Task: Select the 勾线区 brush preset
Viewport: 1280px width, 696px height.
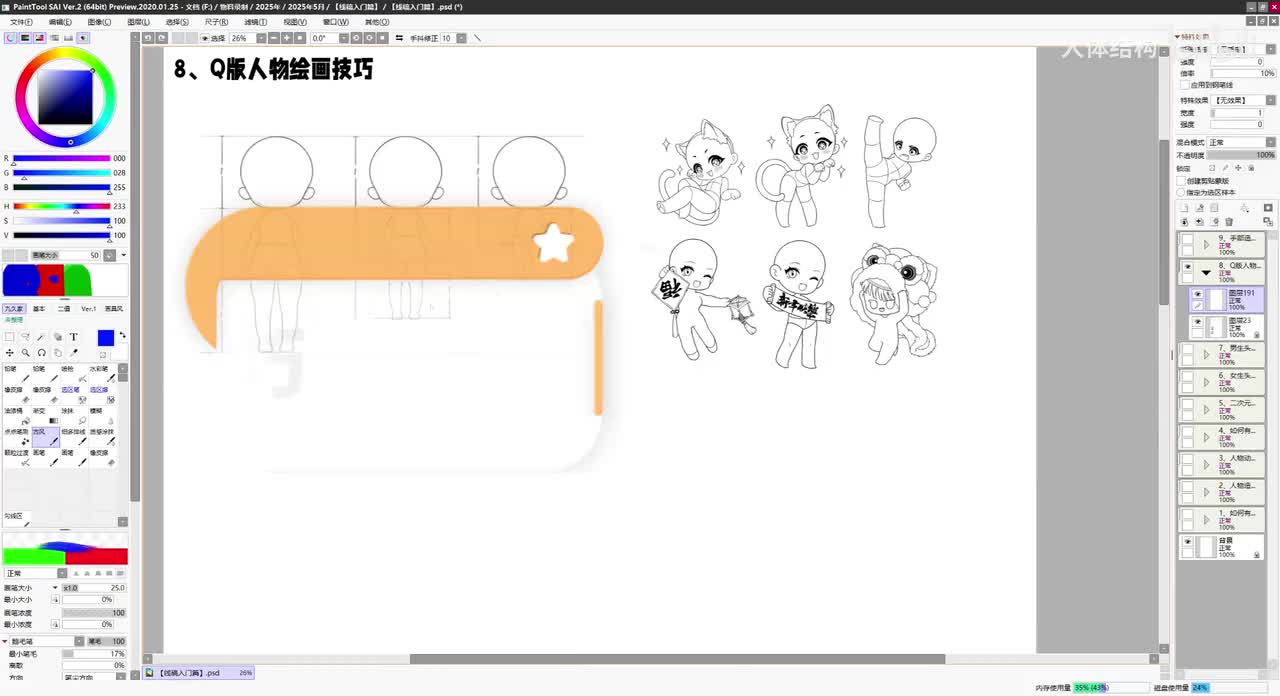Action: [17, 520]
